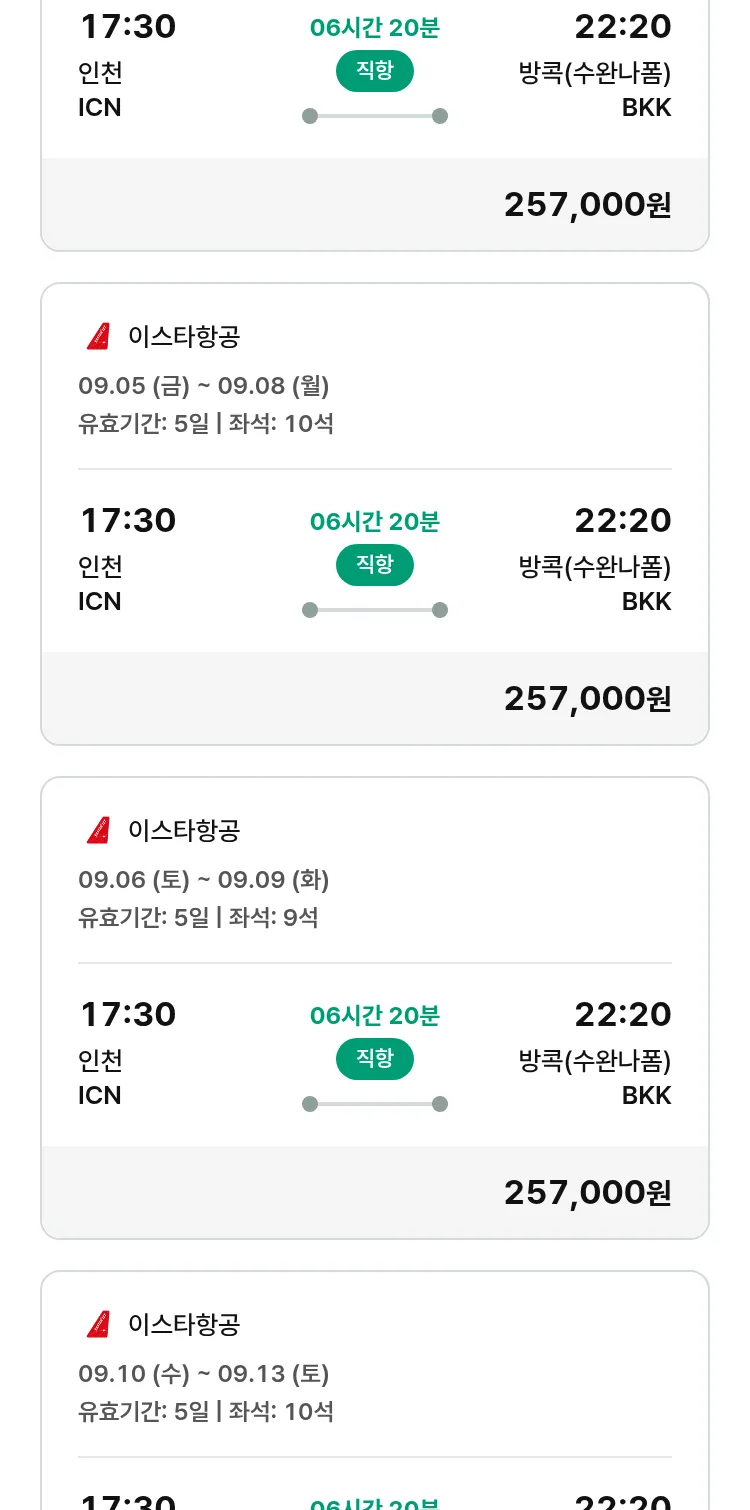
Task: Open the 09.05 (금) ~ 09.08 (월) date range
Action: [204, 386]
